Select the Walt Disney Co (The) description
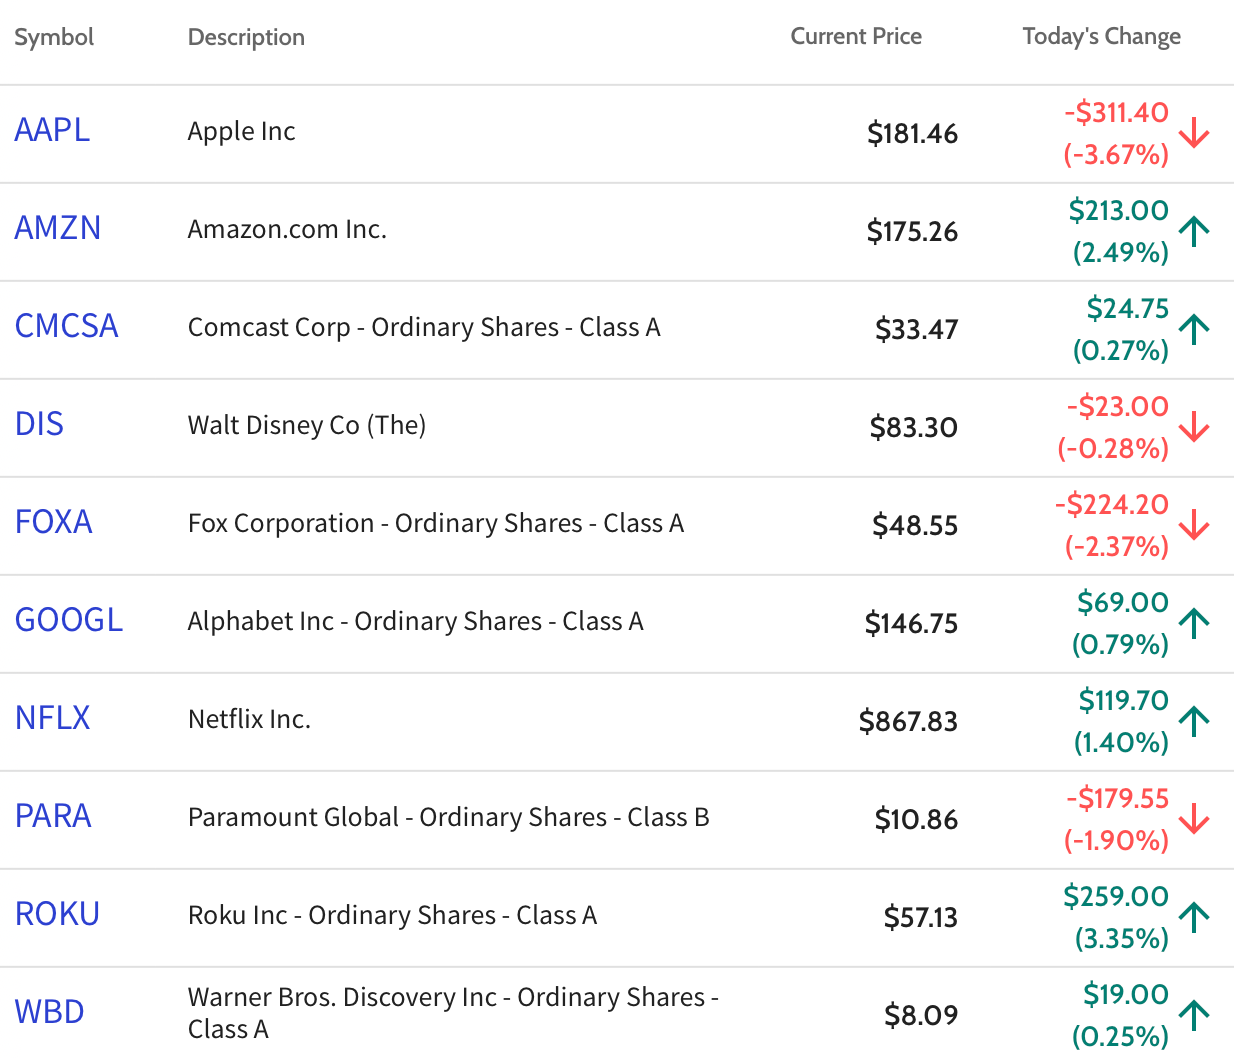This screenshot has width=1234, height=1058. (307, 425)
